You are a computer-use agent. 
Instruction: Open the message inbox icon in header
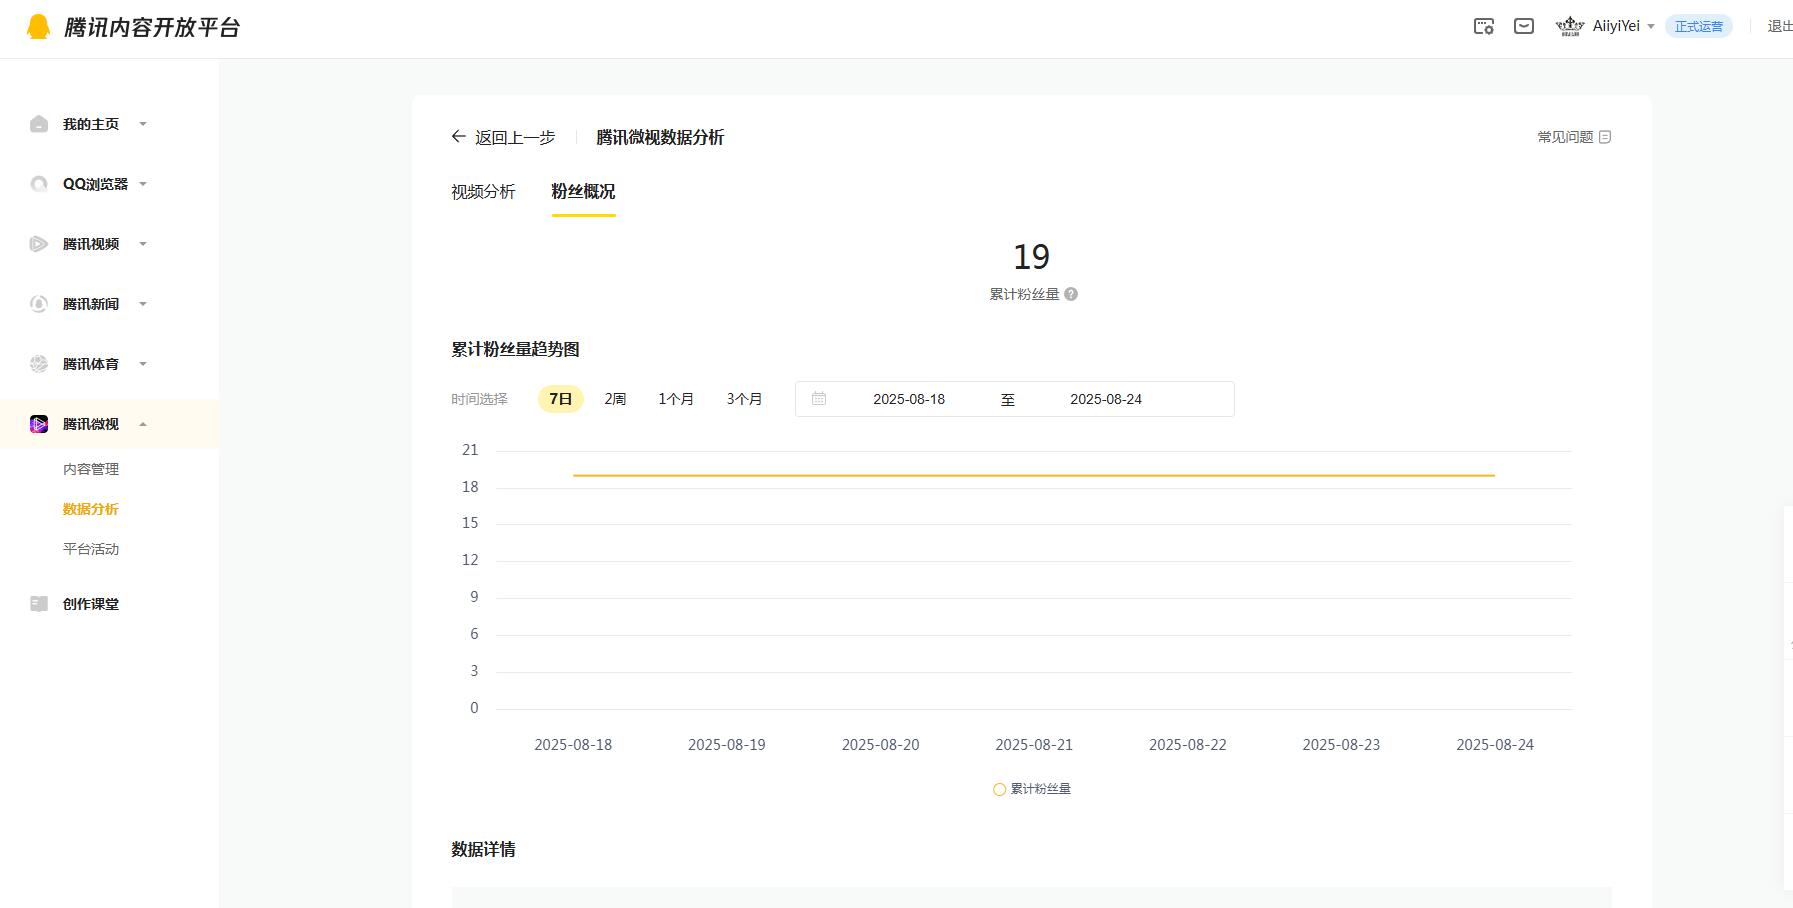pos(1524,27)
